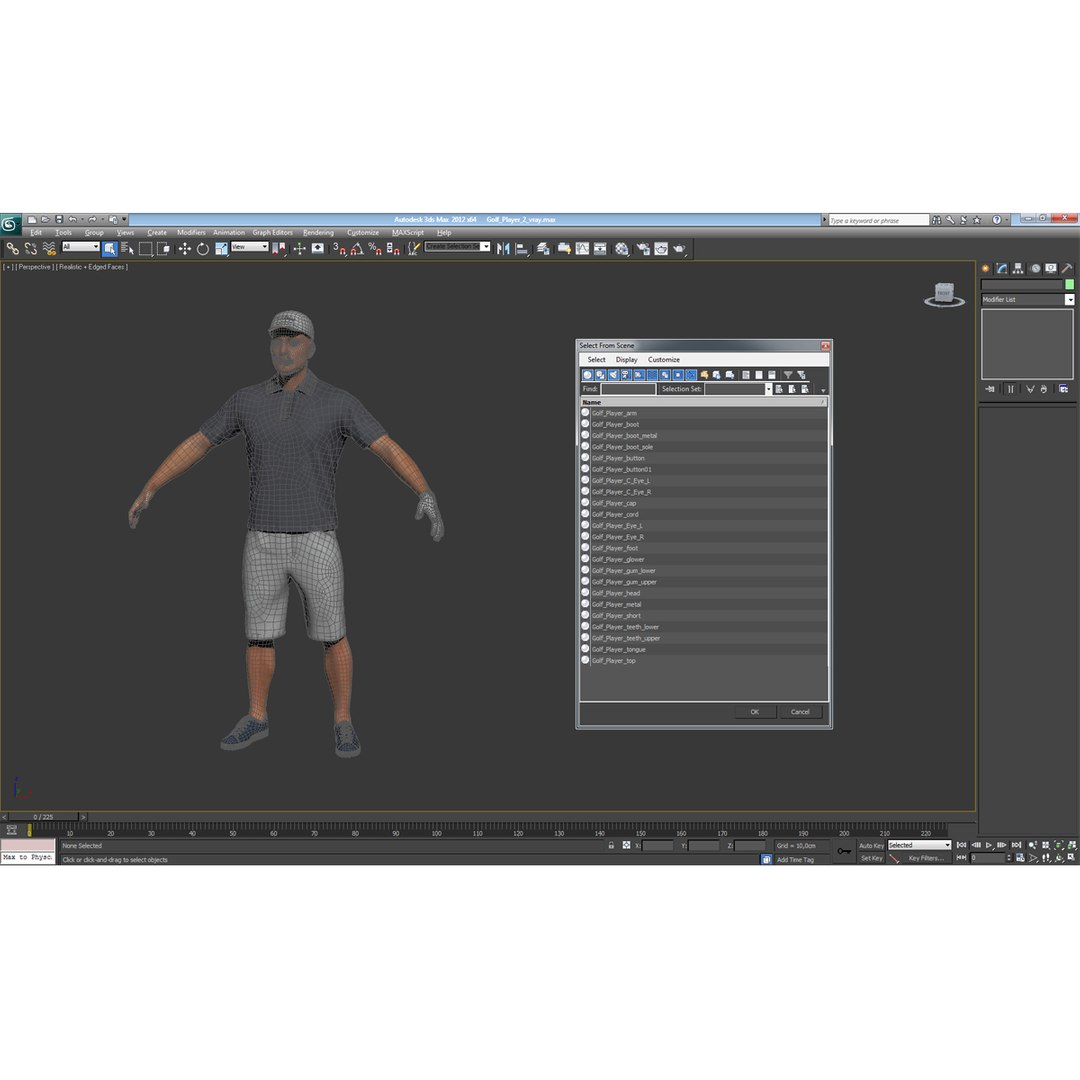This screenshot has height=1080, width=1080.
Task: Open the Create panel tab
Action: click(986, 269)
